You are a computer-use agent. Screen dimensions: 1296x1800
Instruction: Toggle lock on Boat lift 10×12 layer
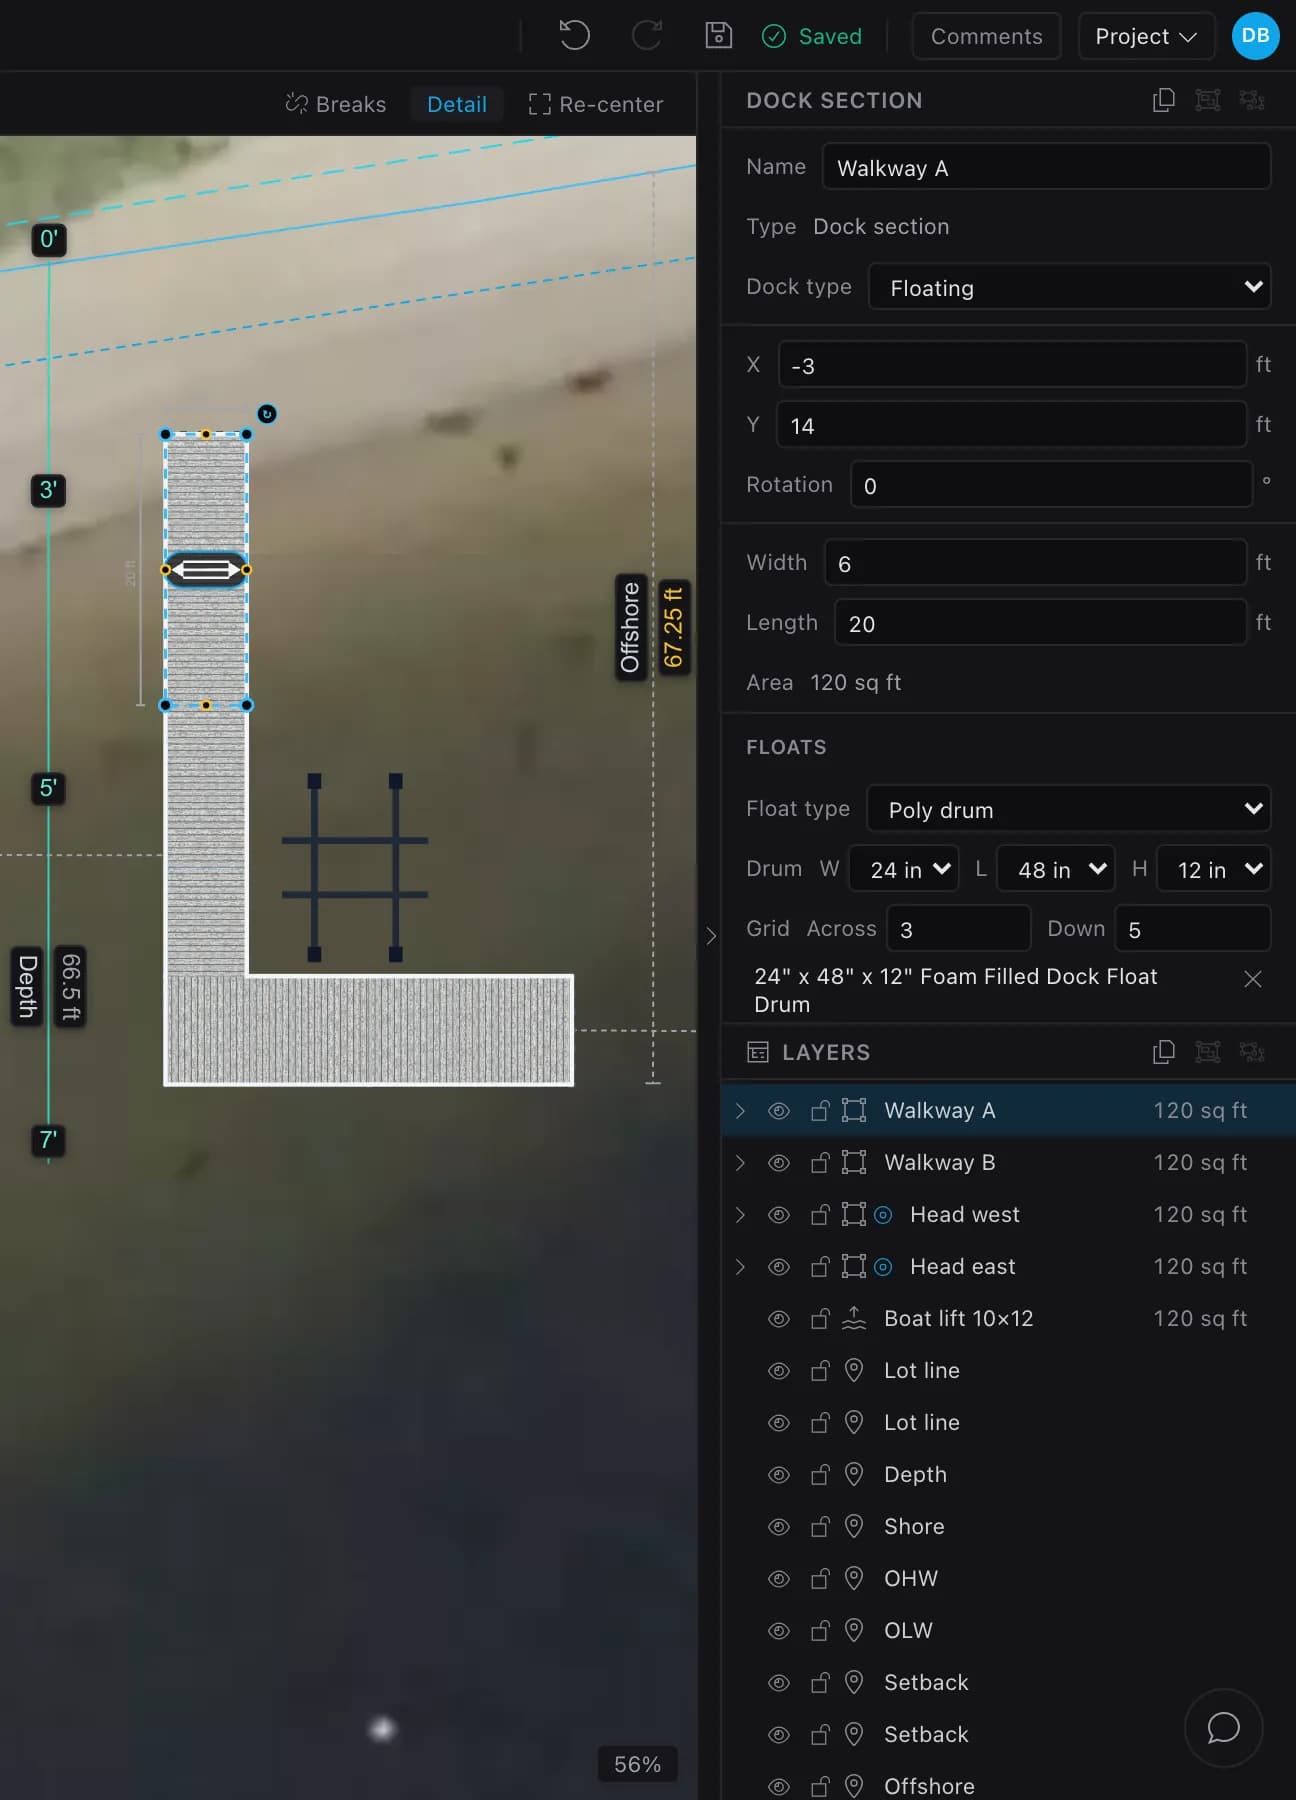click(820, 1318)
